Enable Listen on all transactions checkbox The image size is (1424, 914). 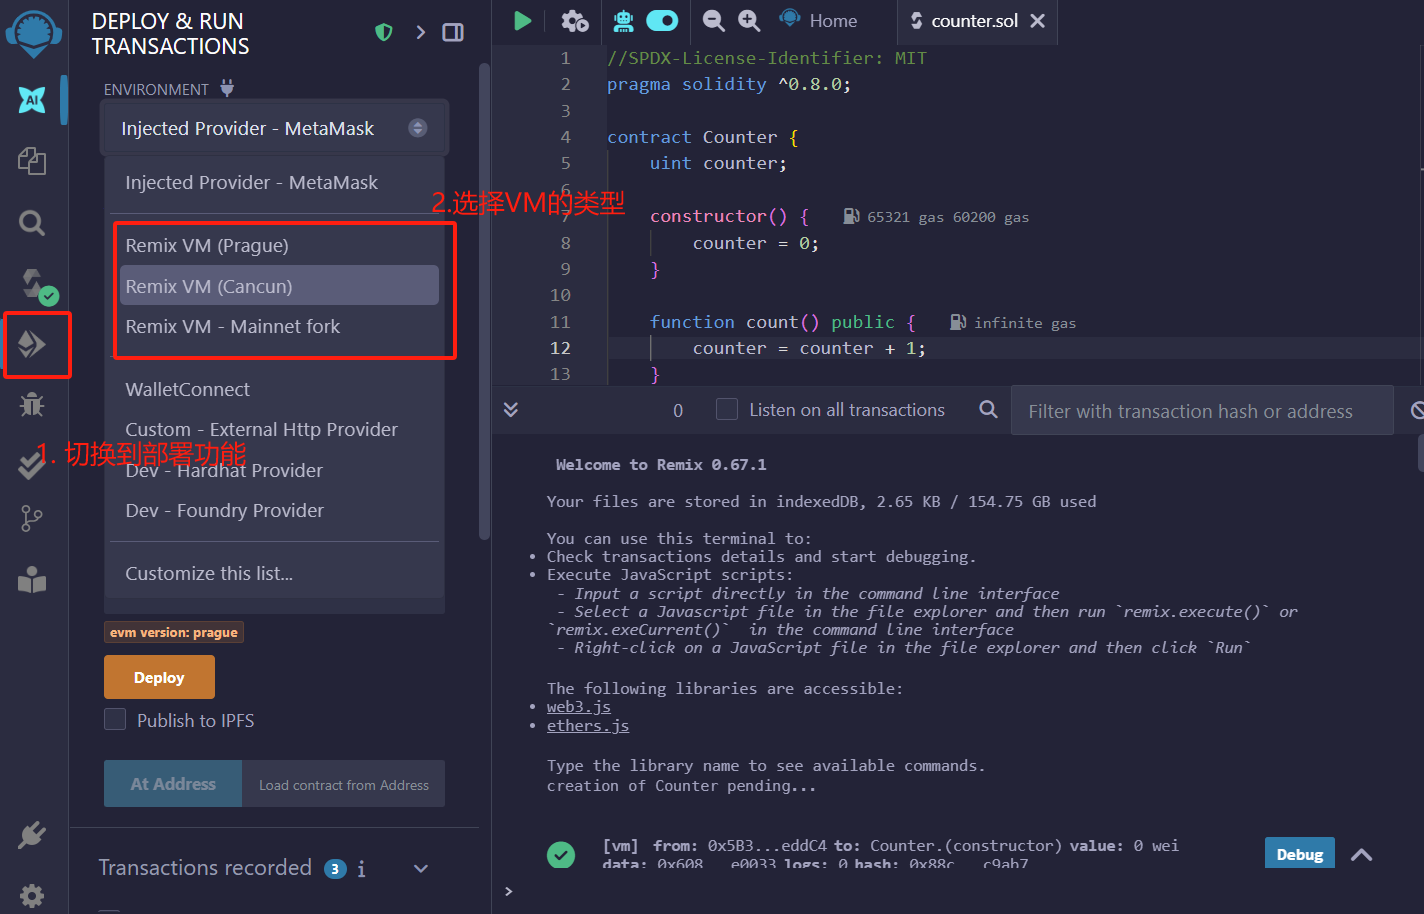pos(727,409)
